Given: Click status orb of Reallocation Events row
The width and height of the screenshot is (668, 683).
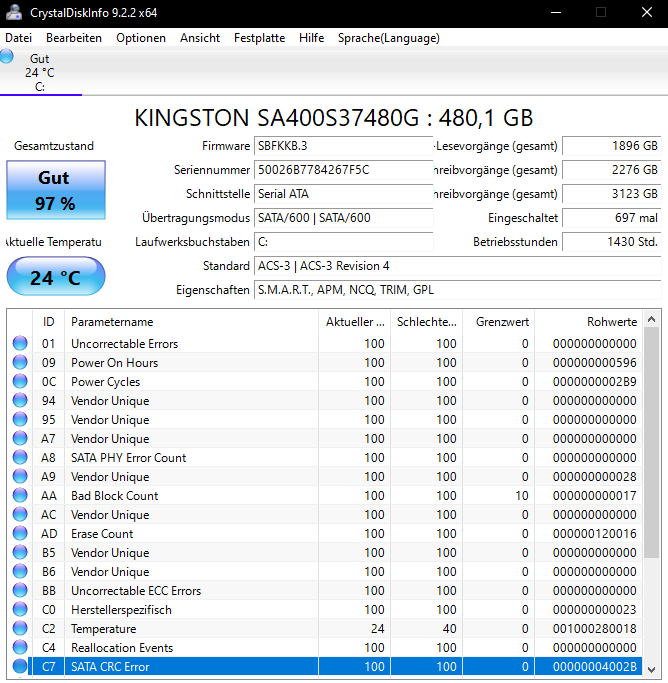Looking at the screenshot, I should [20, 647].
